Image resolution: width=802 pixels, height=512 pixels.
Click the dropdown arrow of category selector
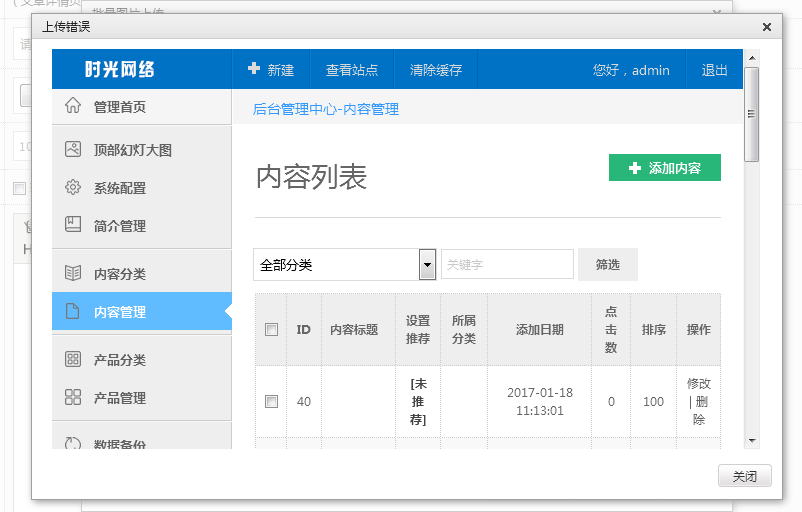point(427,265)
